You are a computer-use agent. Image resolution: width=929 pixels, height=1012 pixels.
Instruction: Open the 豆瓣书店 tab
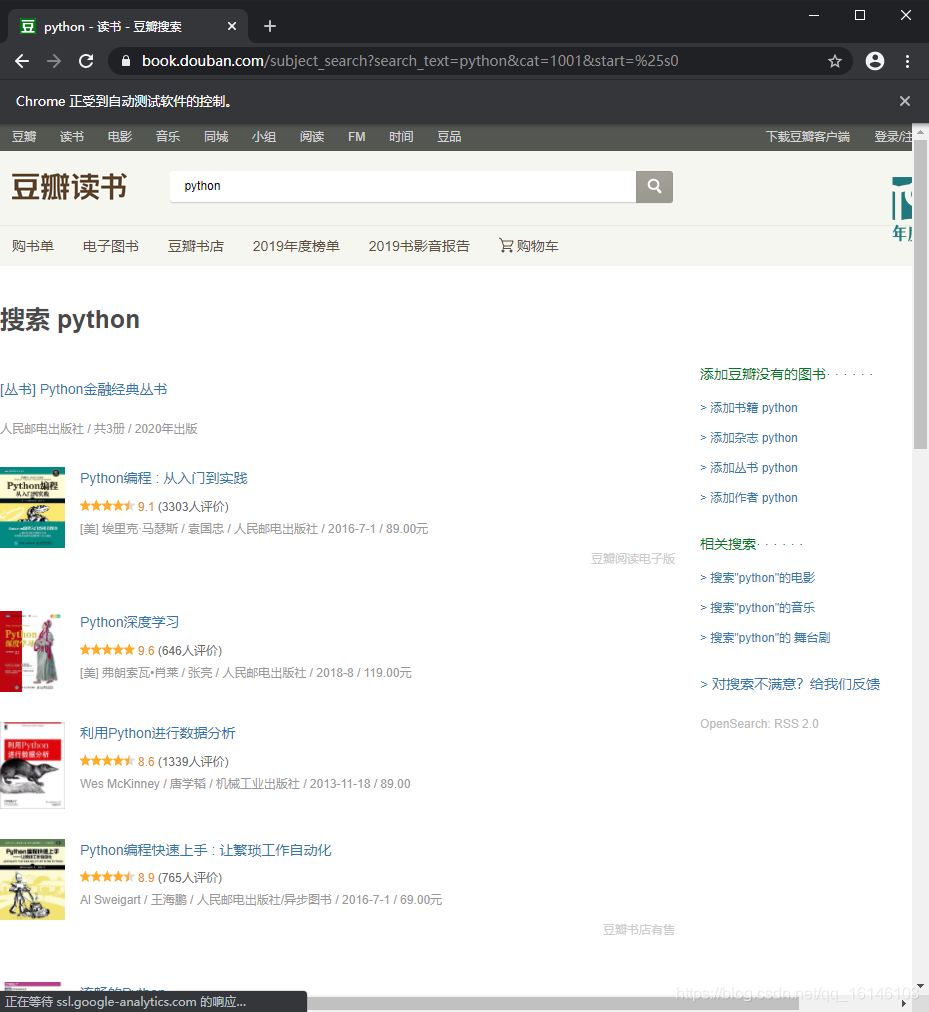(196, 246)
